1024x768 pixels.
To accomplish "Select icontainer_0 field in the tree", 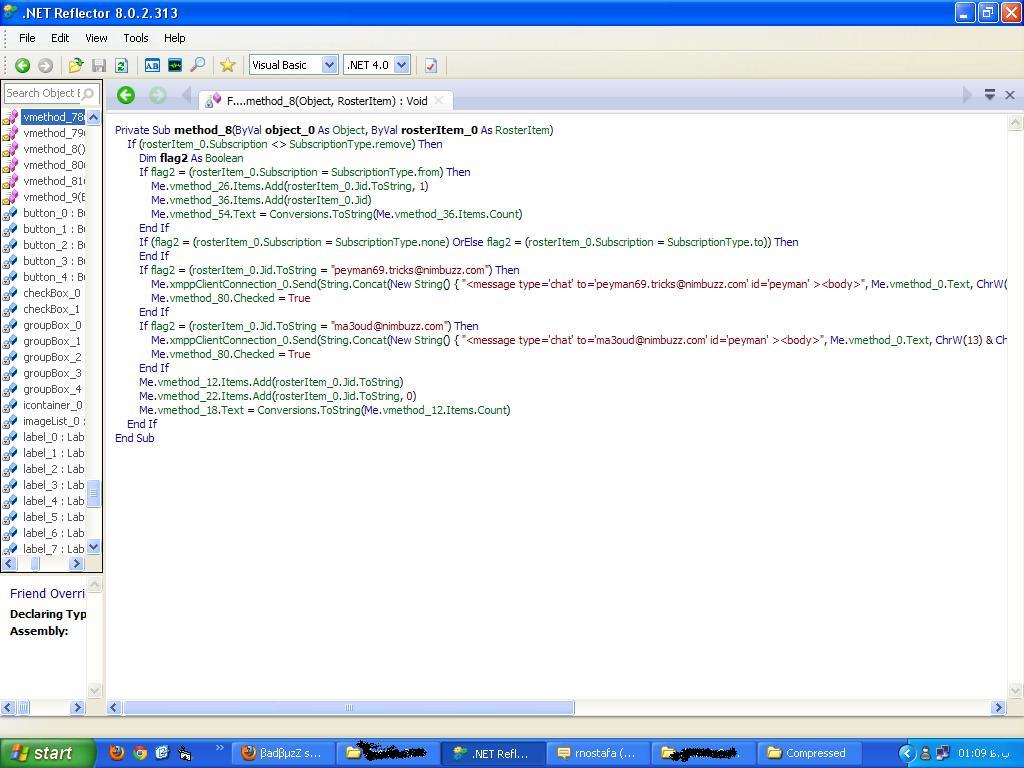I will [52, 405].
